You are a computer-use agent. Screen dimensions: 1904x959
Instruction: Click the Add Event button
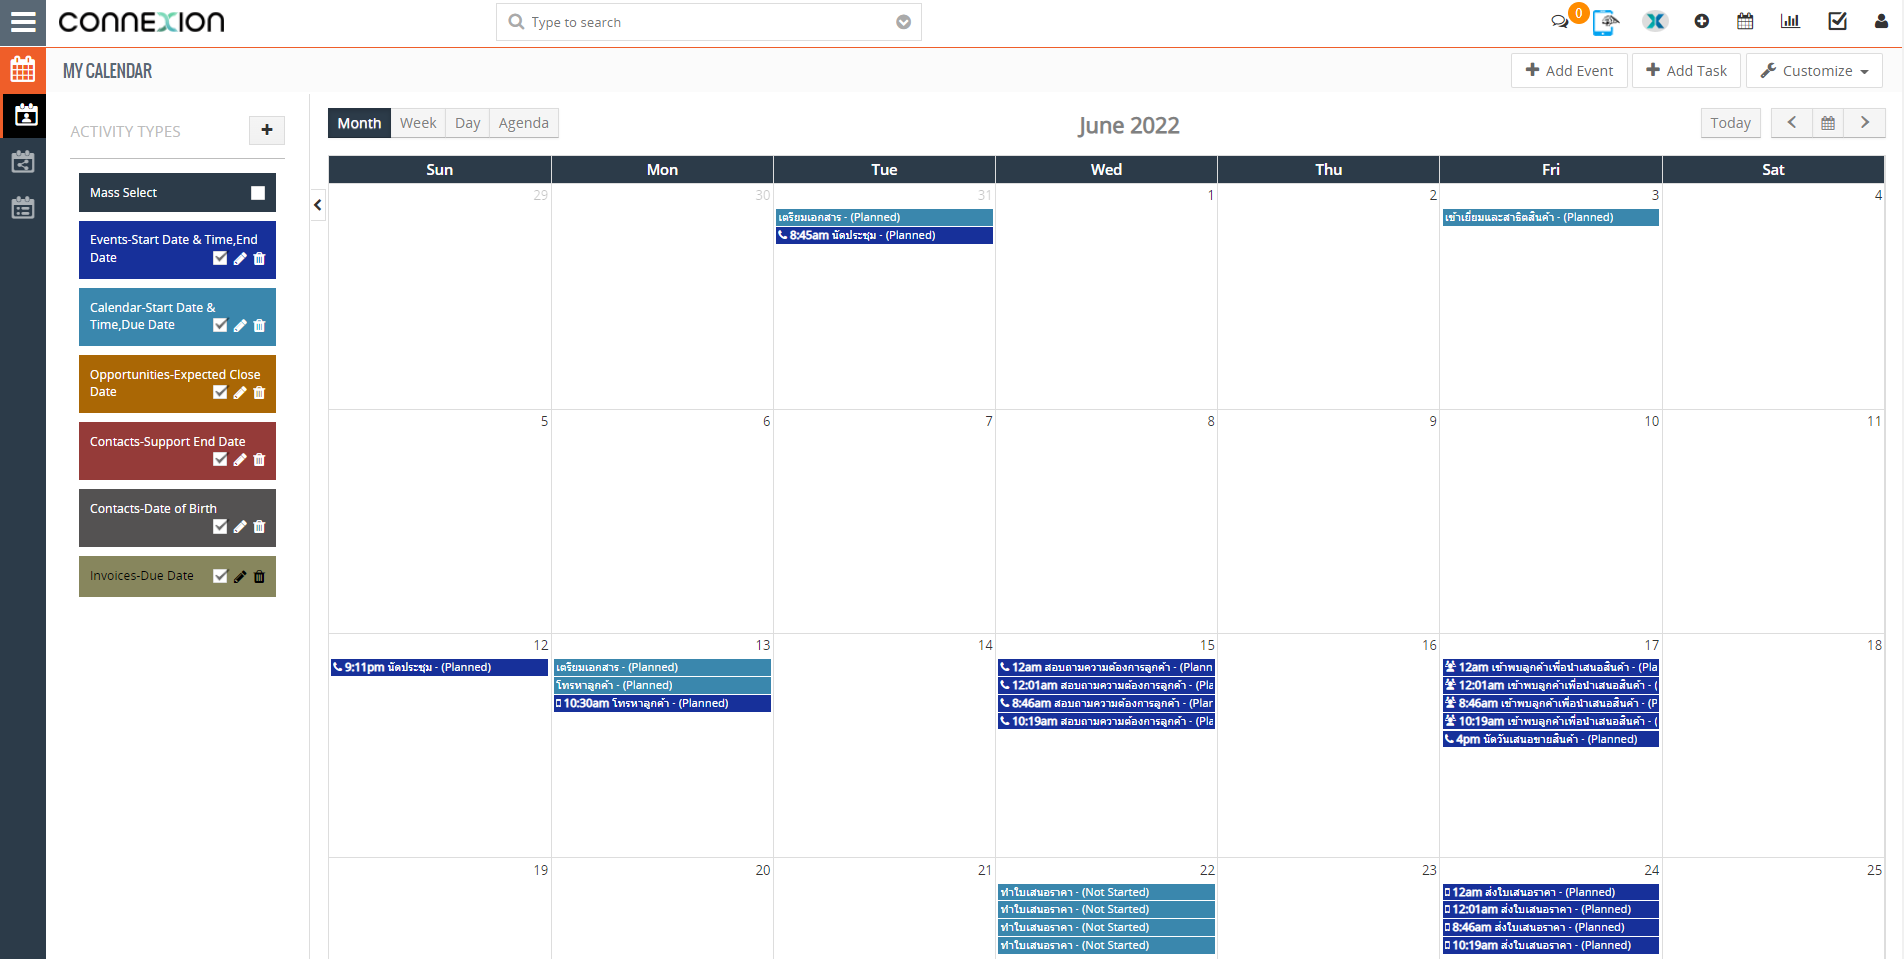[1569, 71]
